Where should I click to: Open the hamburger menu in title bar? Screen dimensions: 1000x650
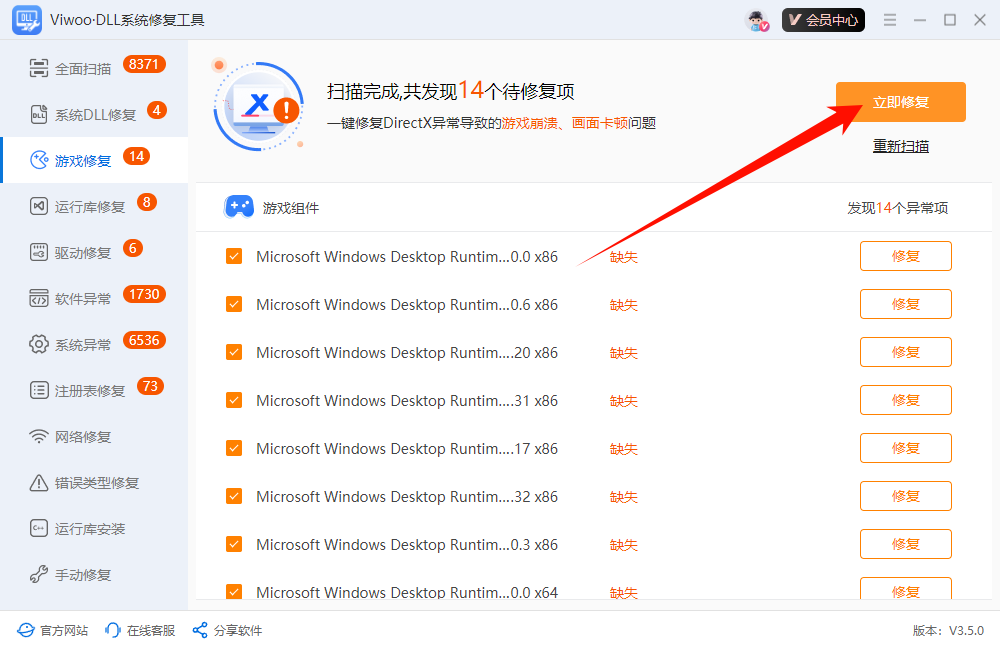(x=890, y=20)
